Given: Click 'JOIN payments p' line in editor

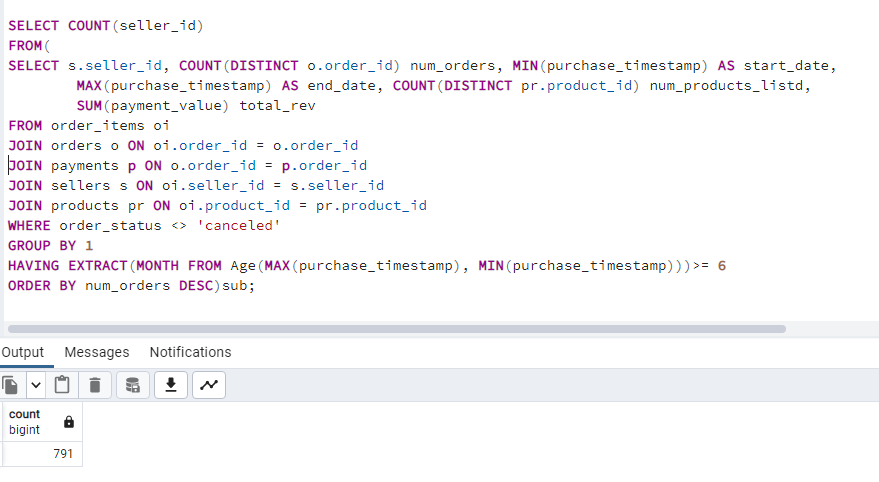Looking at the screenshot, I should click(188, 165).
